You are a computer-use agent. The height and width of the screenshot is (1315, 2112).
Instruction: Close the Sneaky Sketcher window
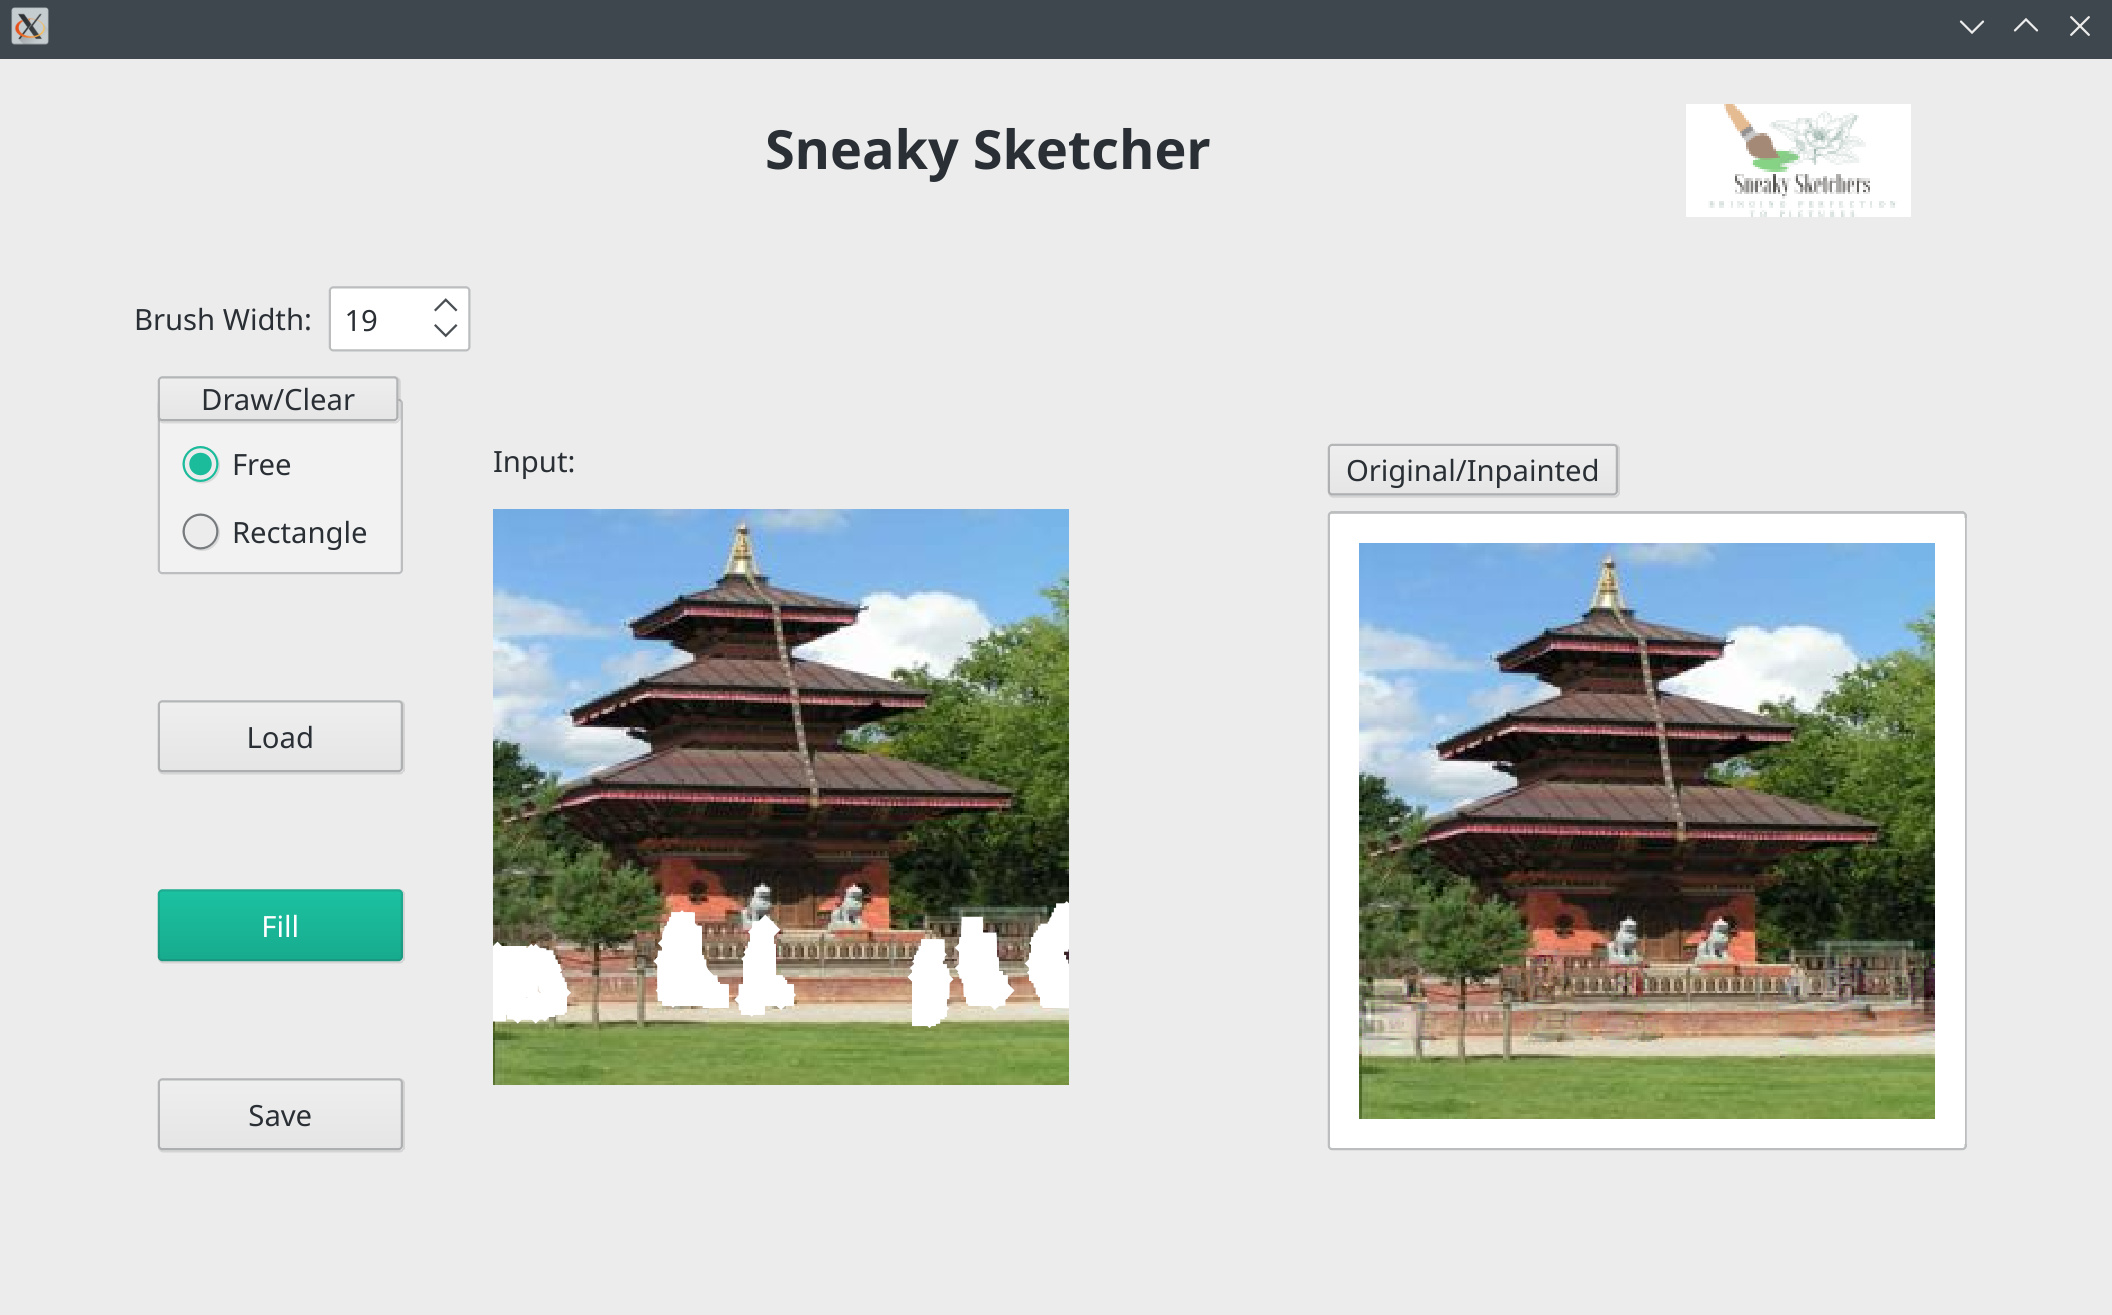coord(2079,27)
